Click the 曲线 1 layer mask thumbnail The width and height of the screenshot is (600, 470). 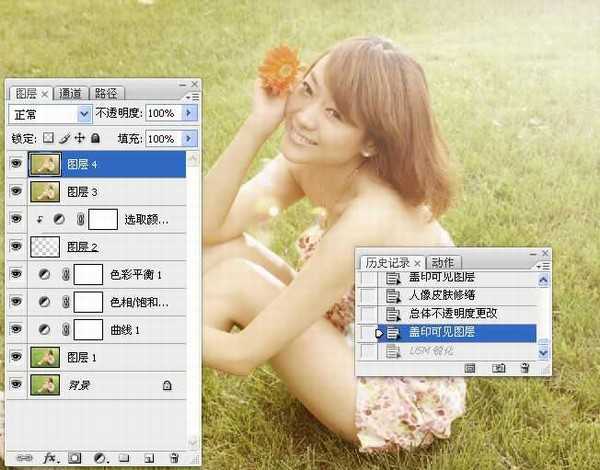coord(88,328)
